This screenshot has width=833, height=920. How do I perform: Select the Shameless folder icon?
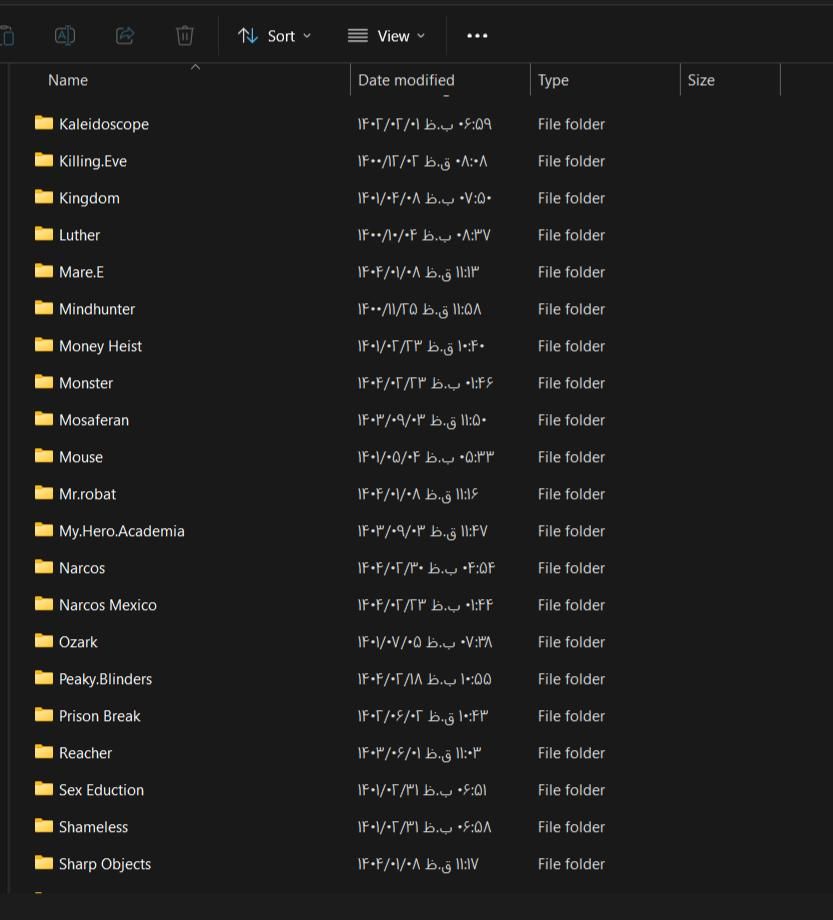tap(44, 826)
